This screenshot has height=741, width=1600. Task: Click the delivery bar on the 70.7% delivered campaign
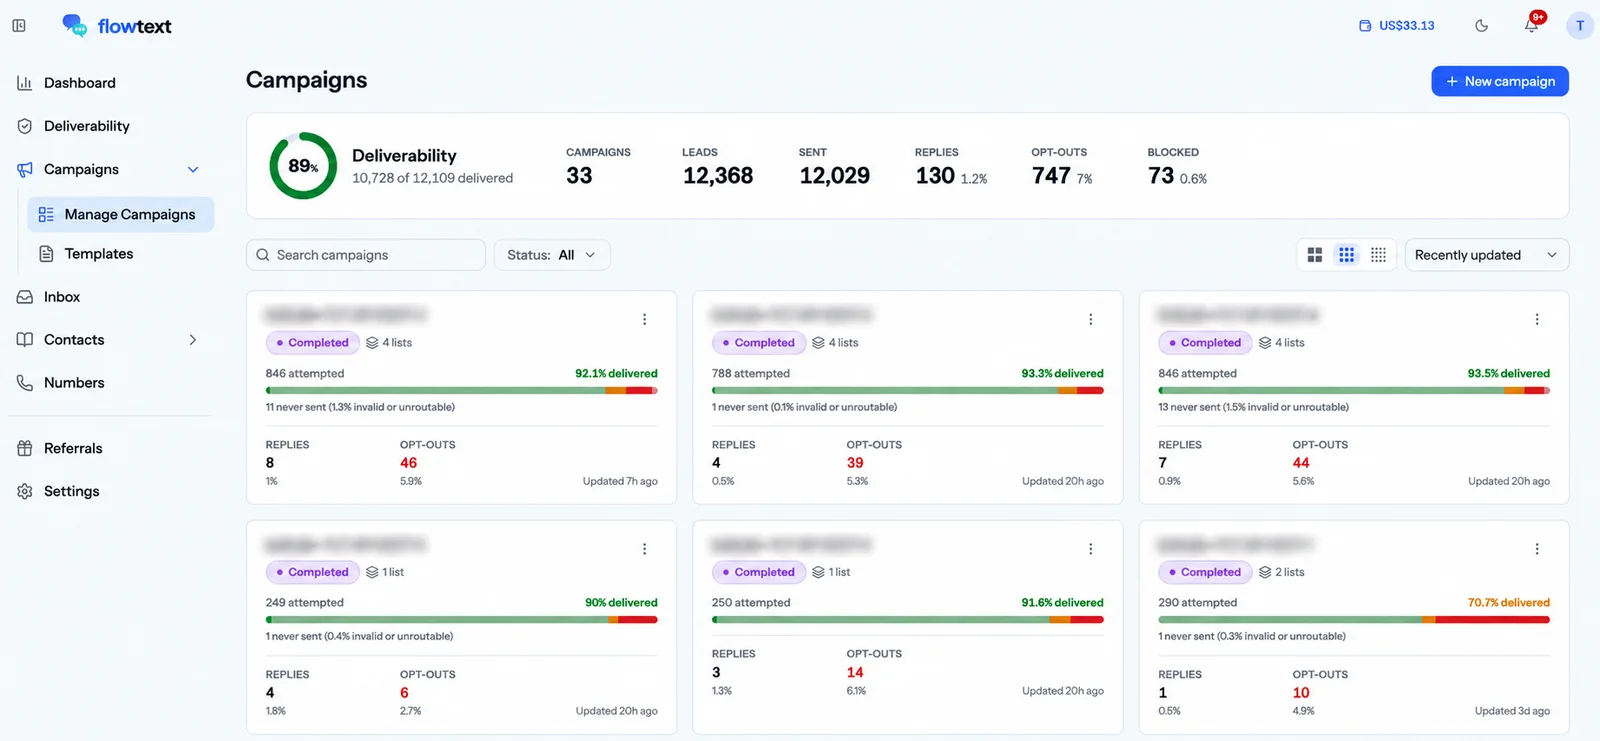click(x=1354, y=620)
